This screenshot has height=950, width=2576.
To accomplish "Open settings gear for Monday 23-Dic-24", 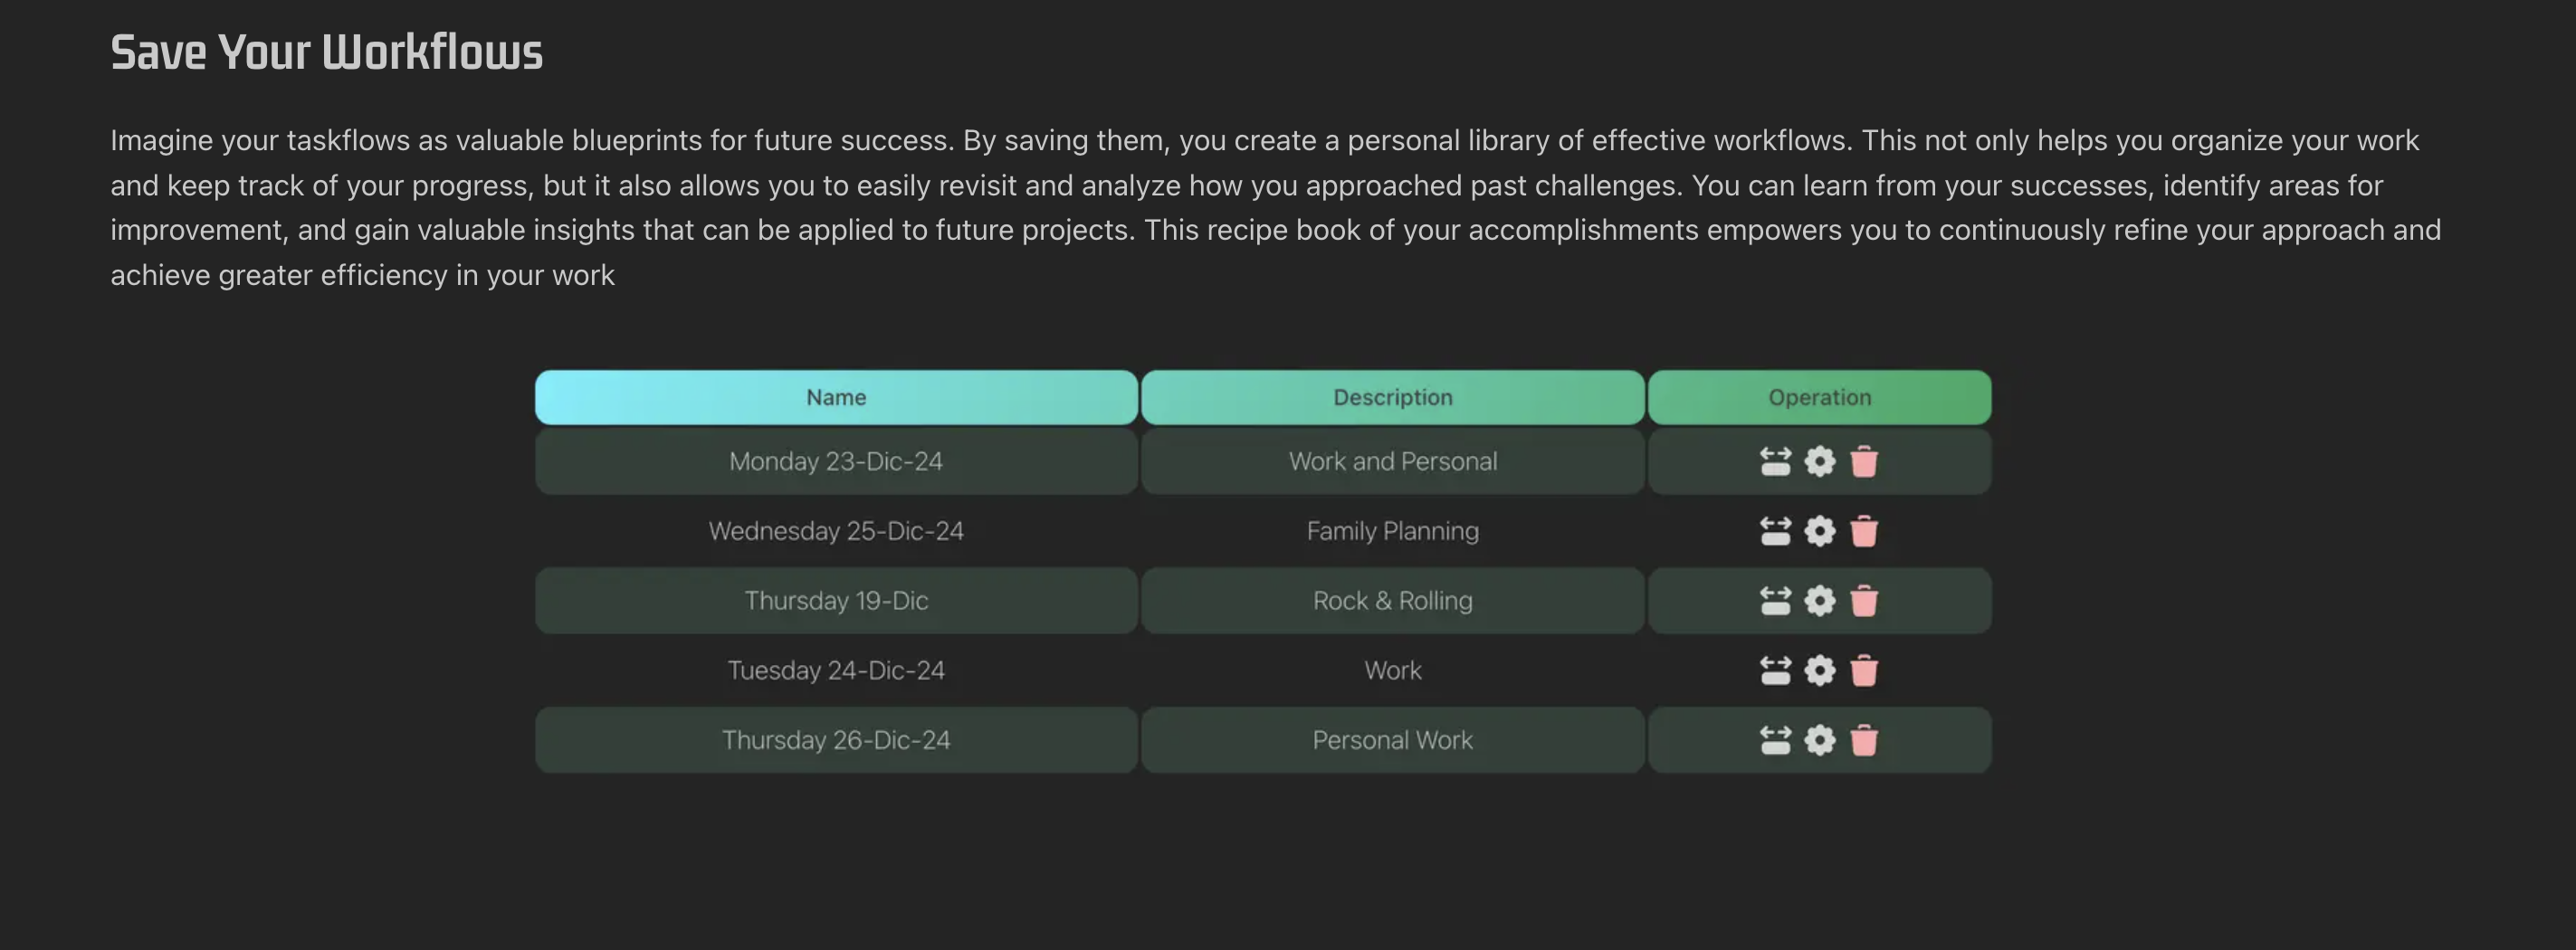I will [1819, 461].
